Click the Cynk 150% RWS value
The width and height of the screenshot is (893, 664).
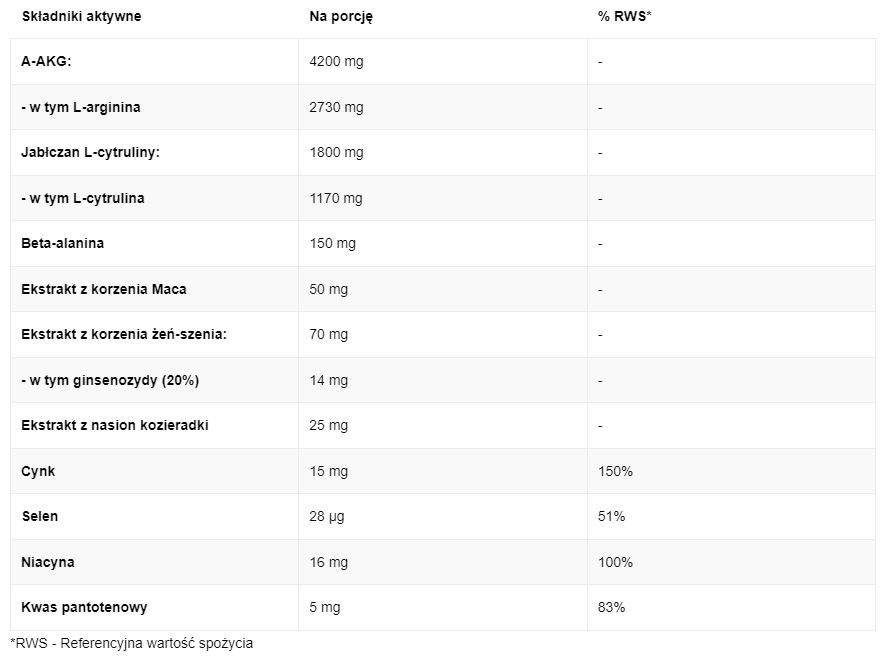tap(615, 472)
